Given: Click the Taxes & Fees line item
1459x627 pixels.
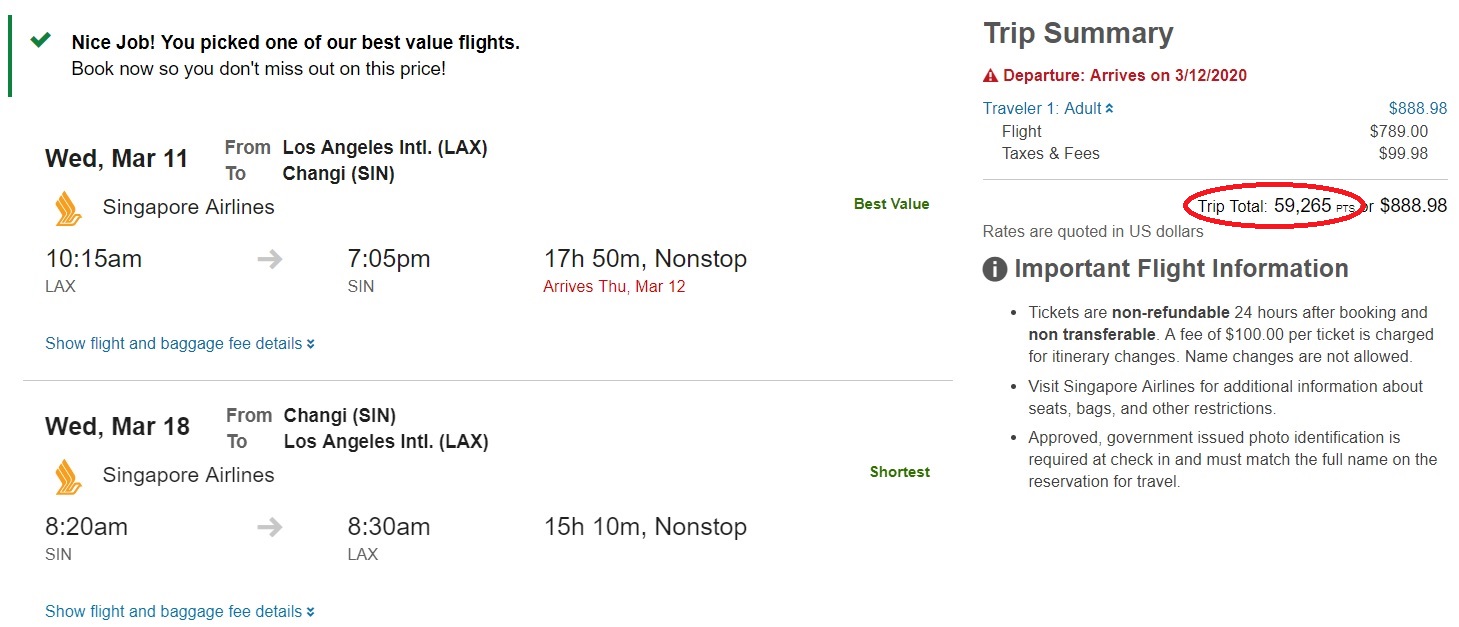Looking at the screenshot, I should [x=1050, y=153].
